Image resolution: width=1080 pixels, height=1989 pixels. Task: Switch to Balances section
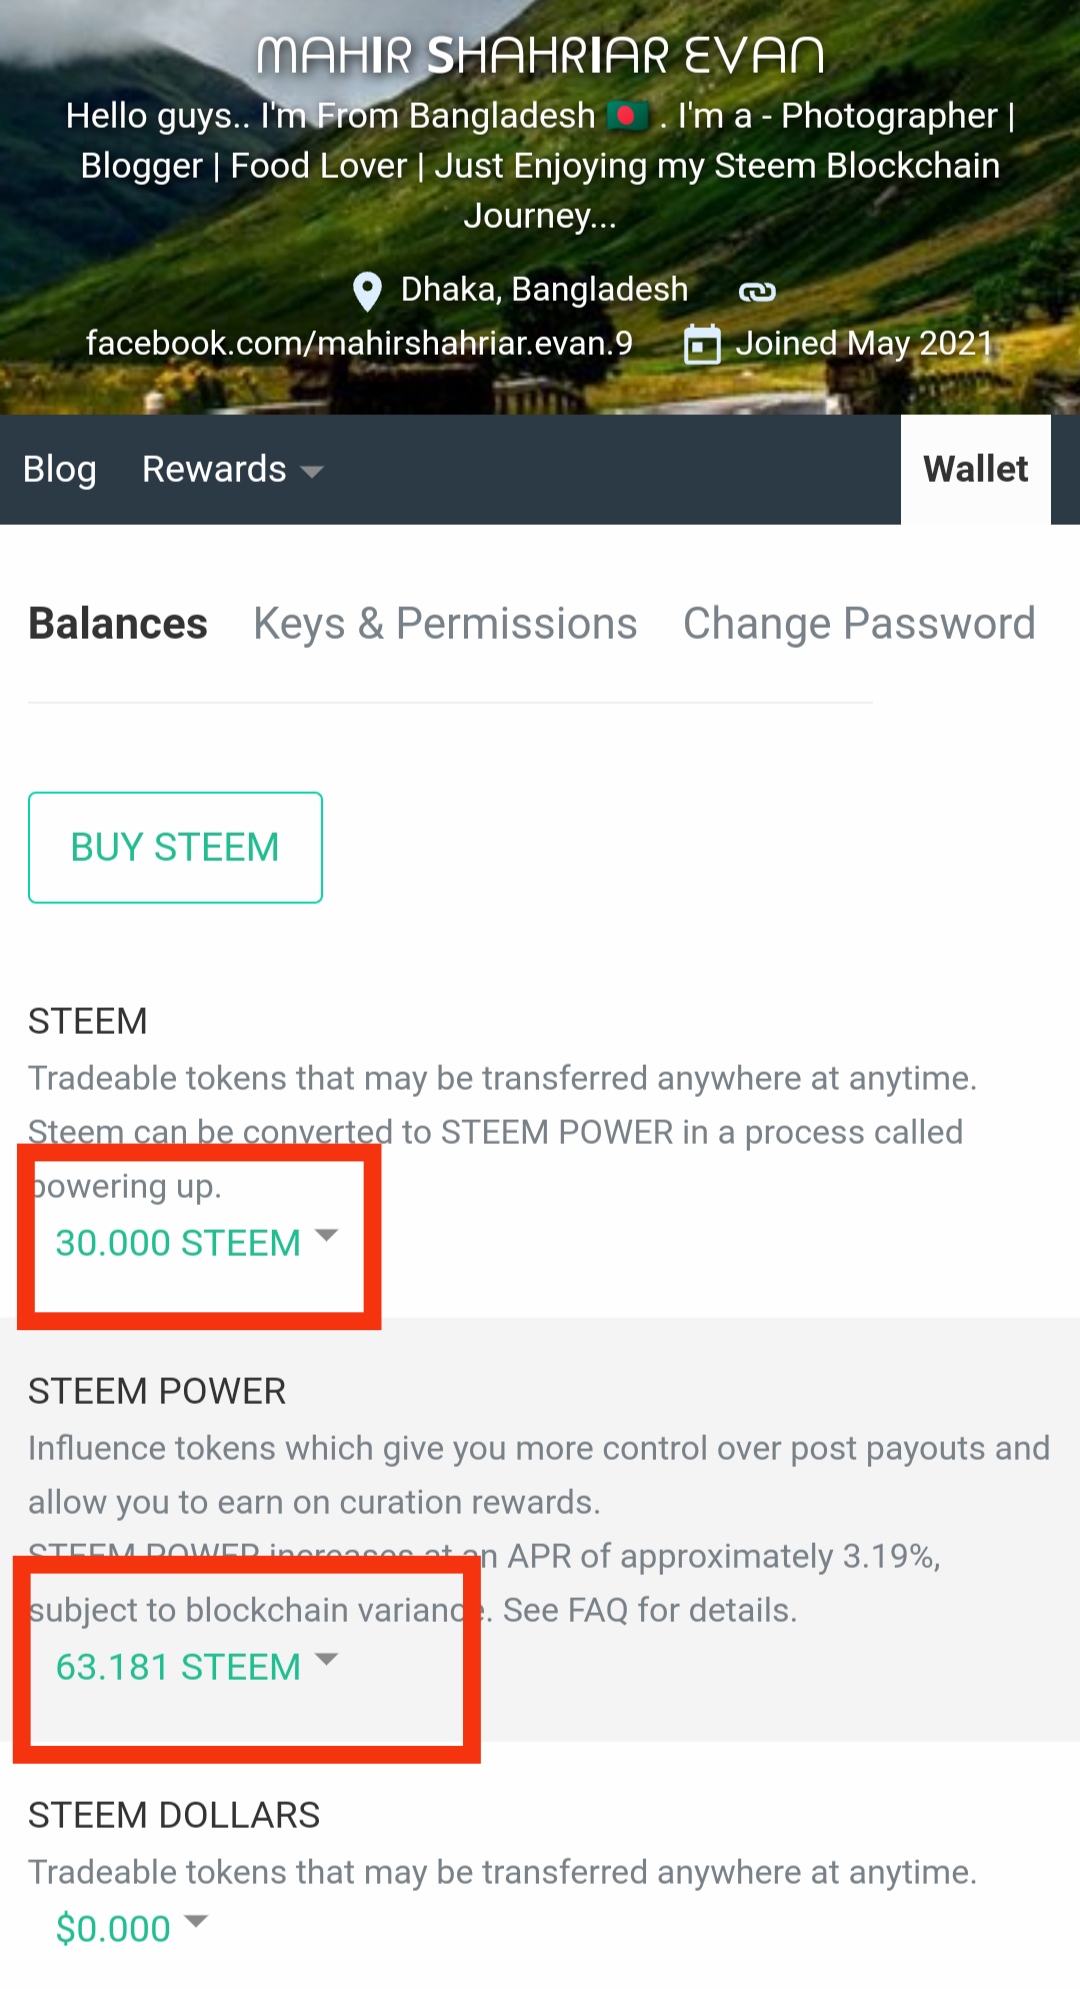118,623
